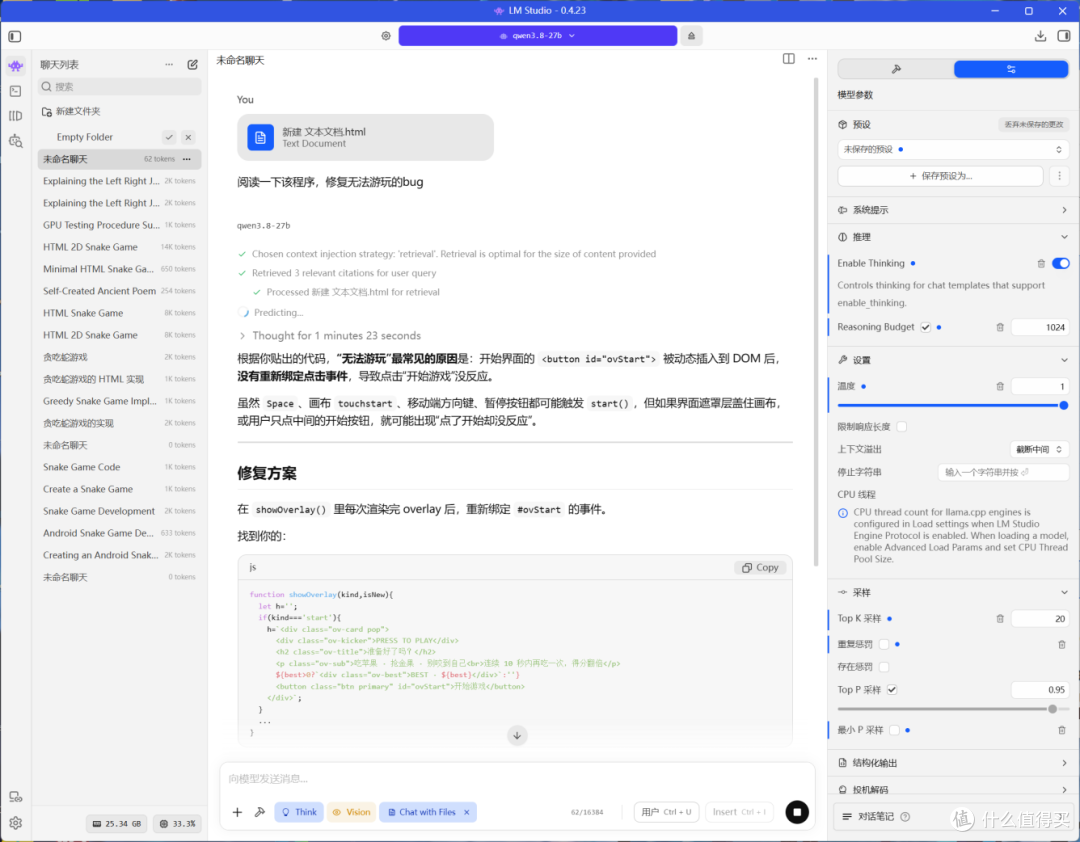Viewport: 1080px width, 842px height.
Task: Check the 限制响应长度 checkbox
Action: pyautogui.click(x=902, y=427)
